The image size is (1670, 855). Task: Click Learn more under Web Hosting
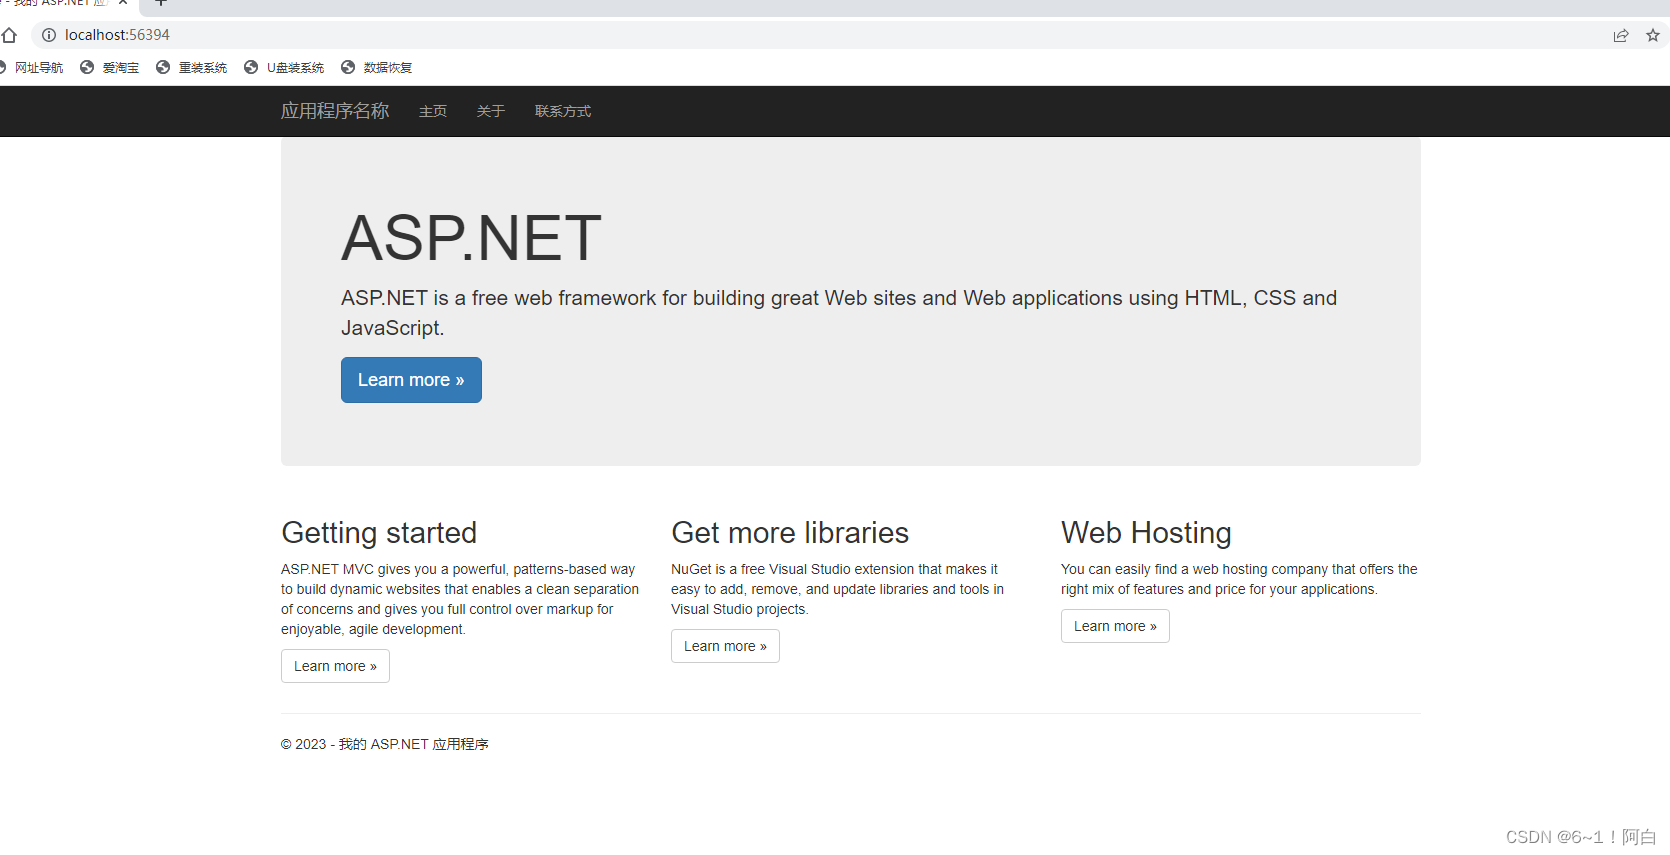click(1115, 626)
